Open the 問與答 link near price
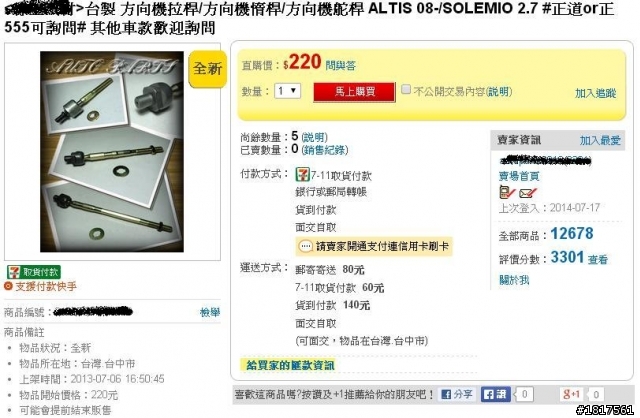 click(x=340, y=65)
